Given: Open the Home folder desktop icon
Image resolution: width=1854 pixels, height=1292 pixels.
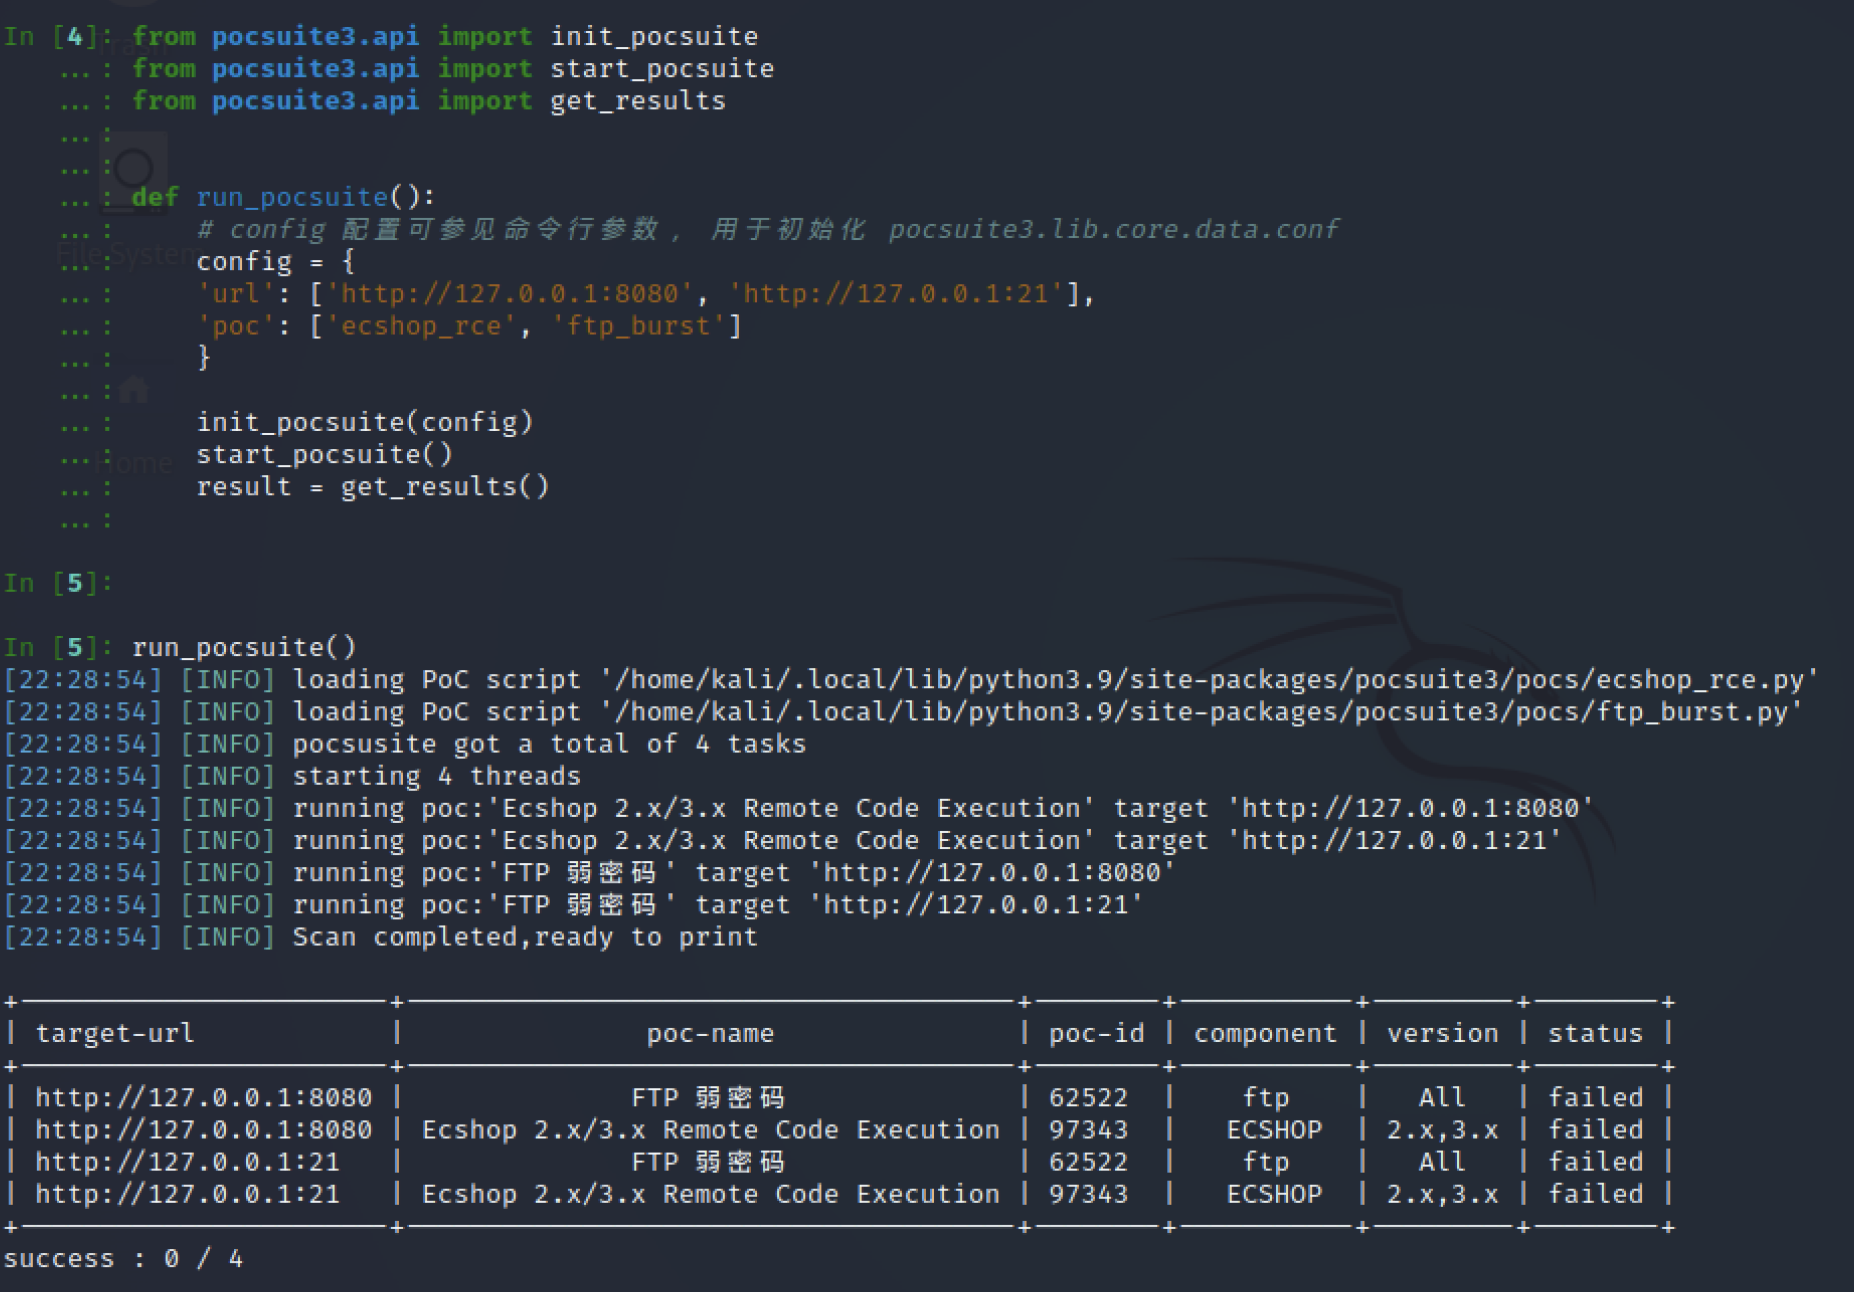Looking at the screenshot, I should click(x=134, y=390).
